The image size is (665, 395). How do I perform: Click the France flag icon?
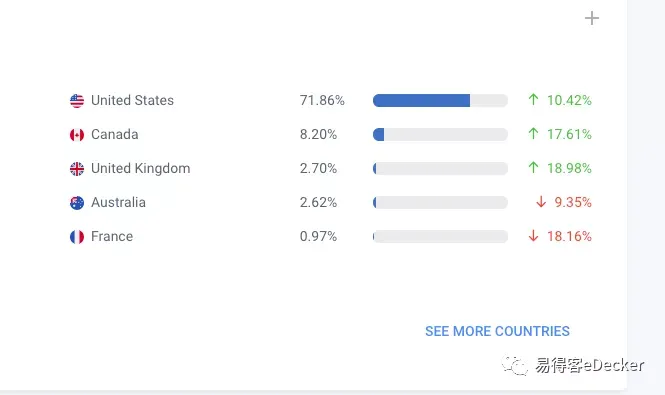77,236
